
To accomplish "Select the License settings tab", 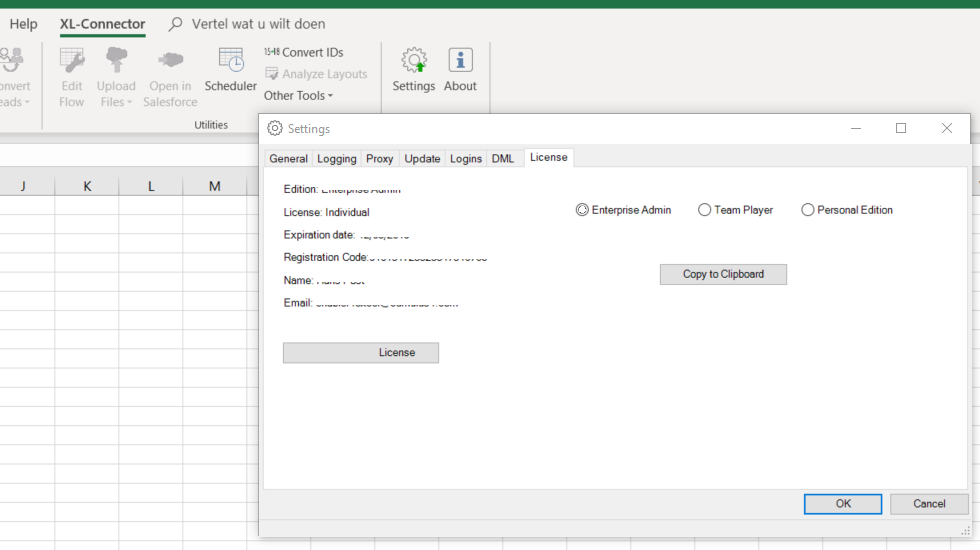I will click(549, 158).
